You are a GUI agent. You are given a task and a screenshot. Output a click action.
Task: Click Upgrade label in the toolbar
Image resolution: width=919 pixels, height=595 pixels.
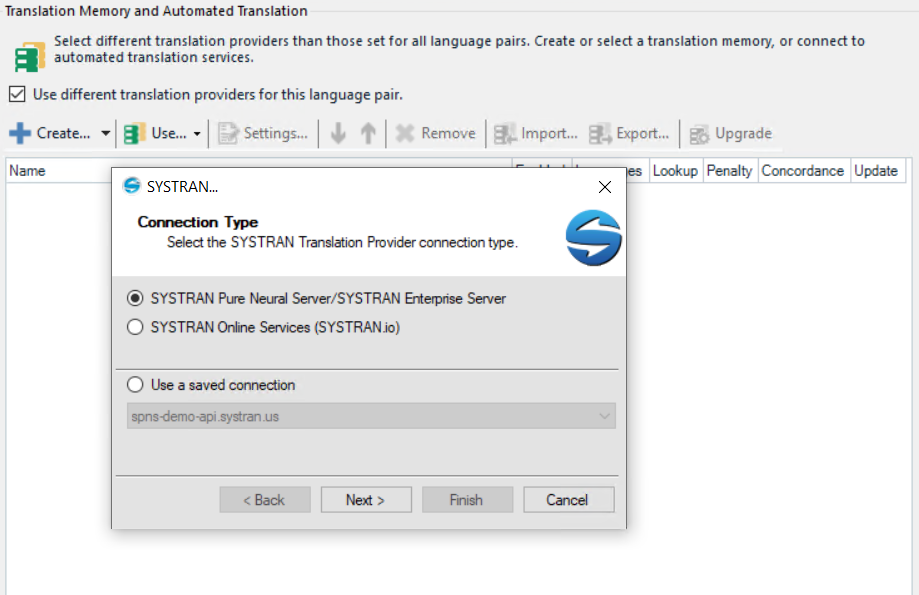pos(743,133)
